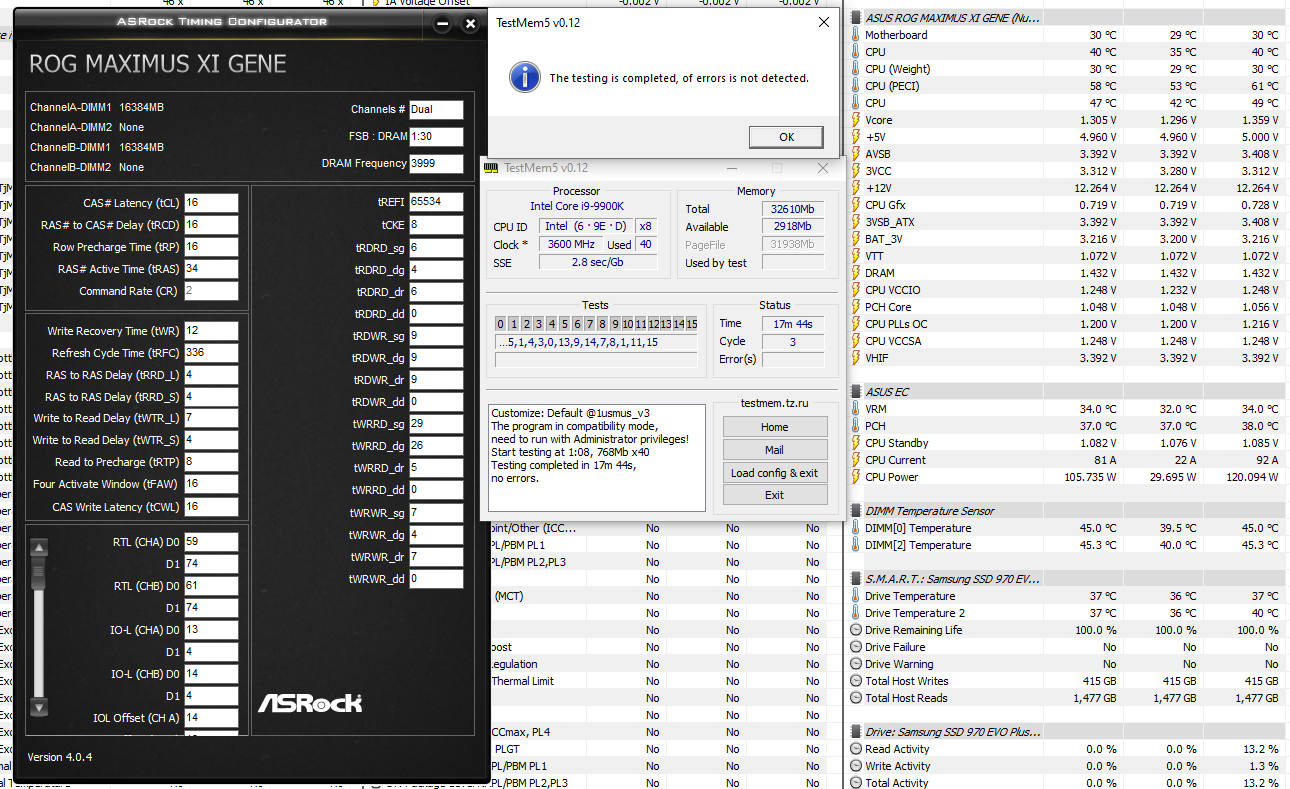This screenshot has width=1290, height=789.
Task: Click the lightning icon for the VHIF sensor
Action: point(855,358)
